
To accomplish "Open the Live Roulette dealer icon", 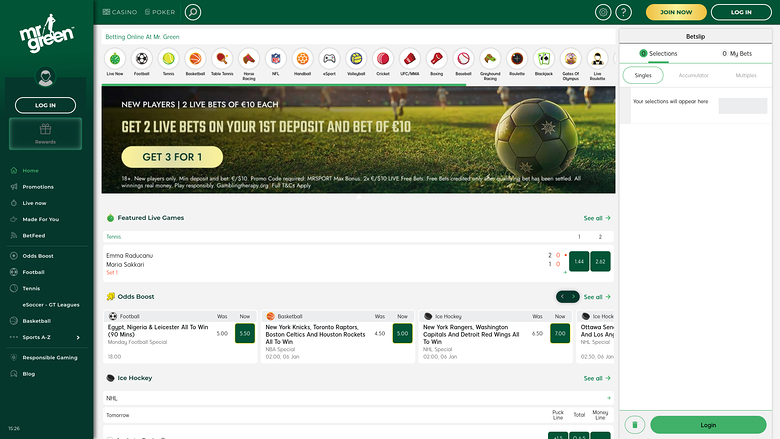I will [597, 59].
